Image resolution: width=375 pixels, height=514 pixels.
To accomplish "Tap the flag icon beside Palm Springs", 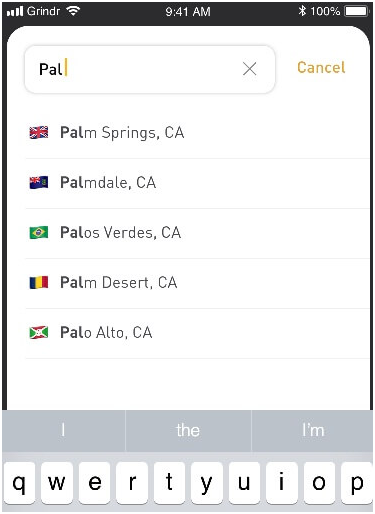I will click(x=39, y=133).
